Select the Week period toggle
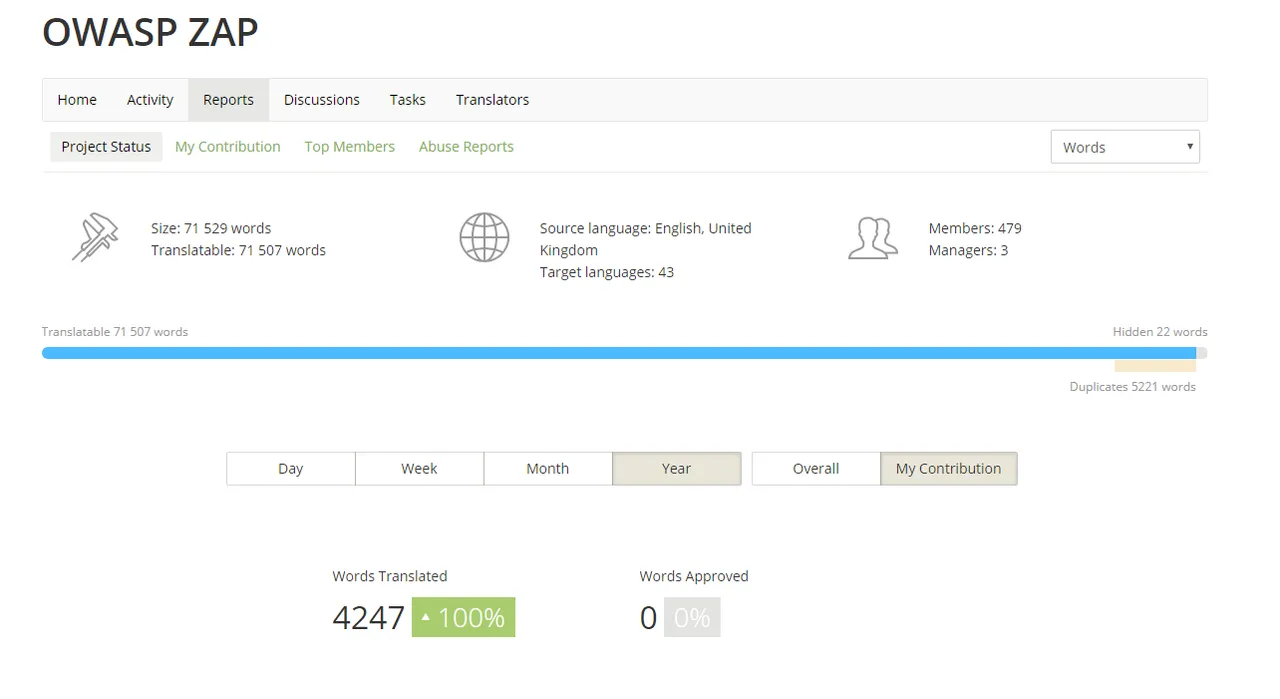This screenshot has height=699, width=1280. (419, 468)
